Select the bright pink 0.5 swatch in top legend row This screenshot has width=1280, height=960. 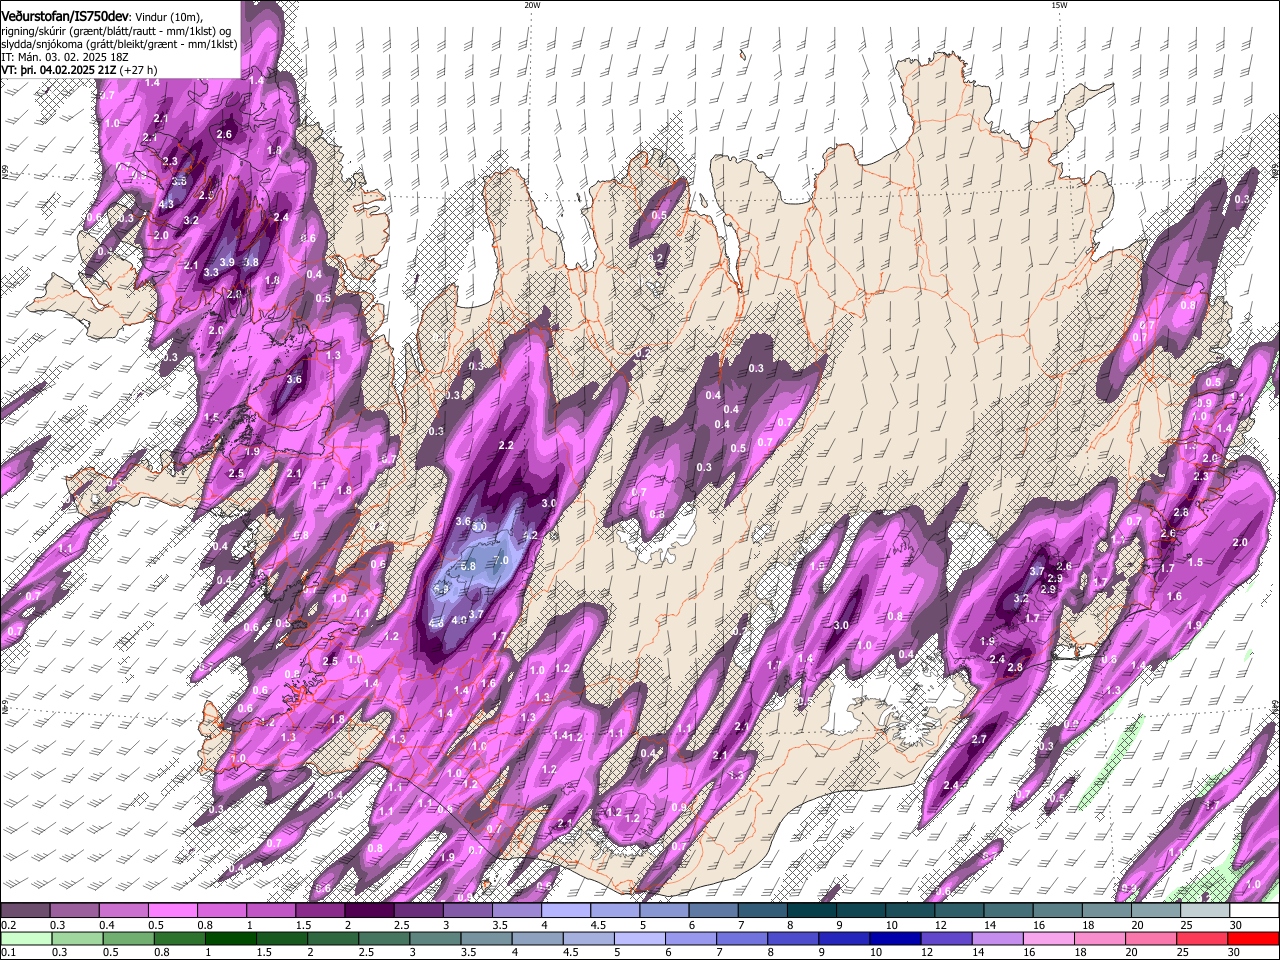click(x=172, y=910)
